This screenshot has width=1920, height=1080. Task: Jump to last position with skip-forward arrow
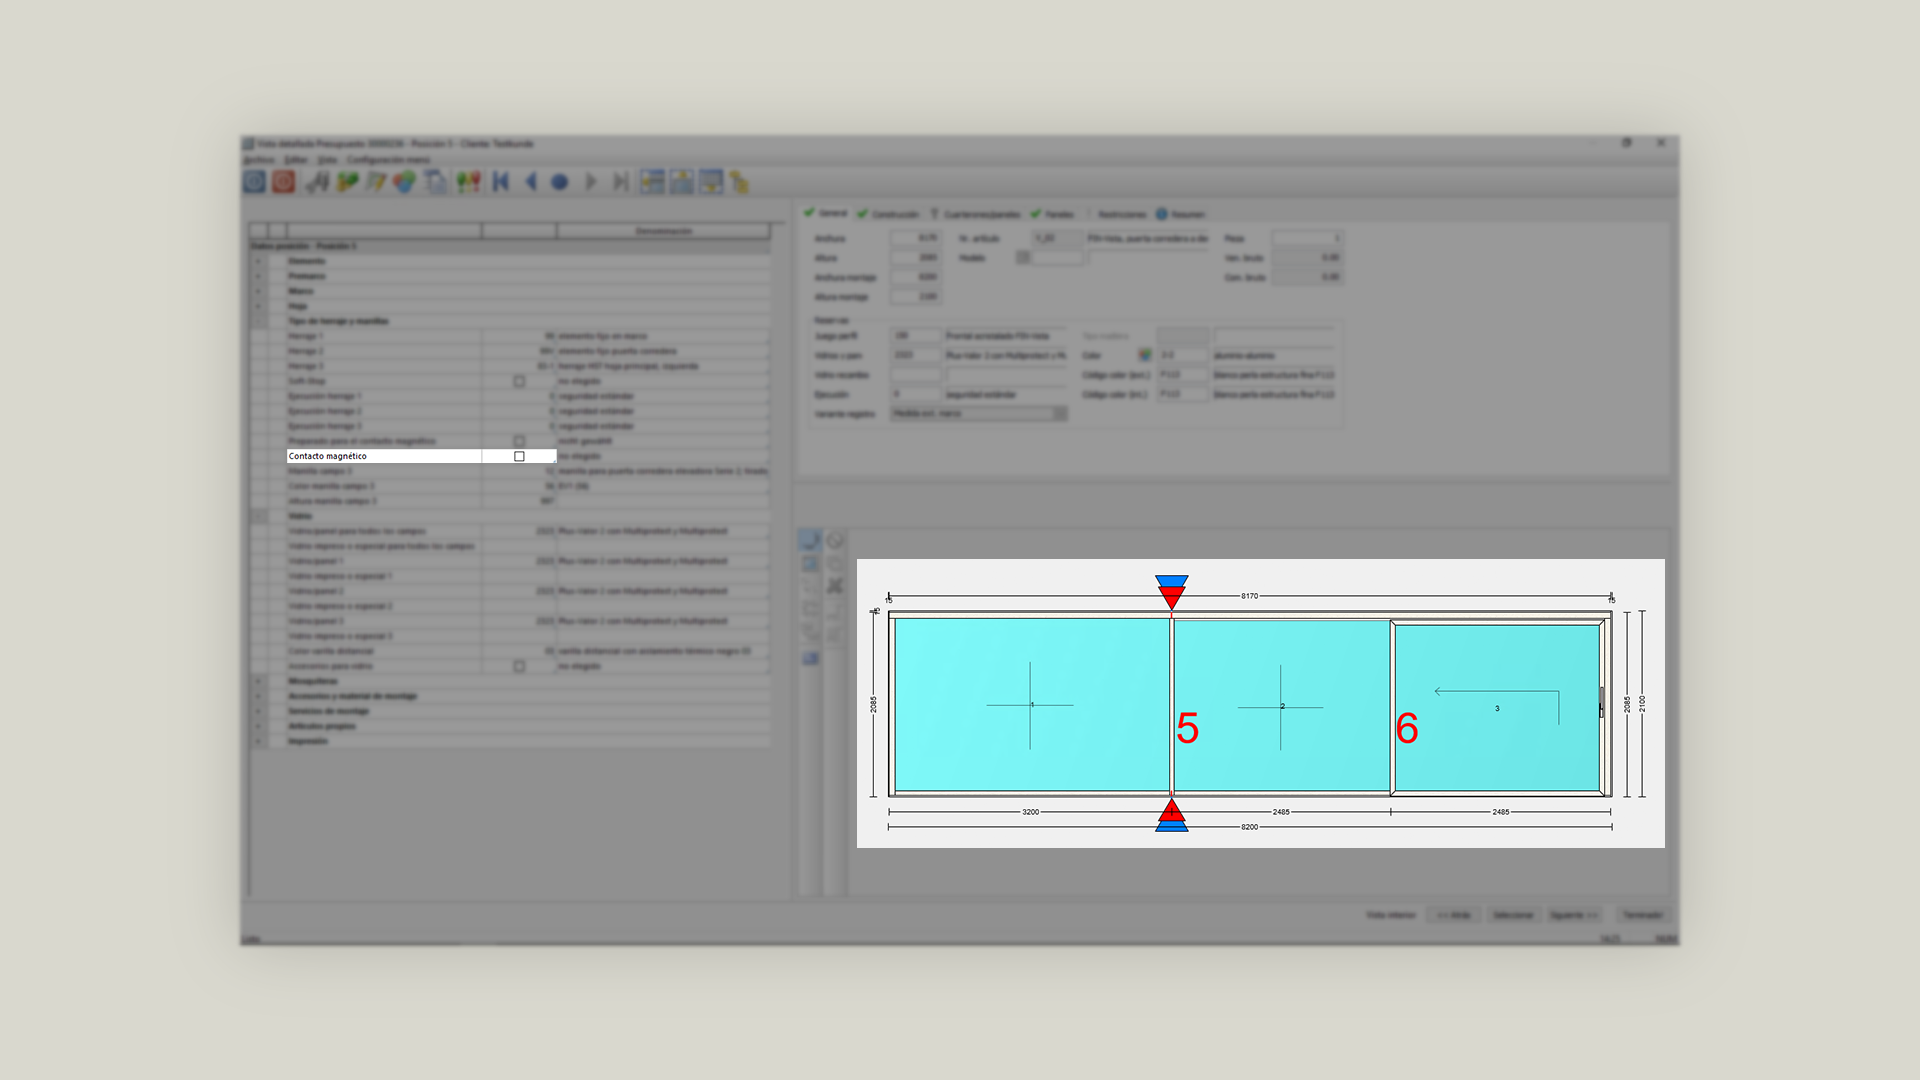[x=621, y=182]
